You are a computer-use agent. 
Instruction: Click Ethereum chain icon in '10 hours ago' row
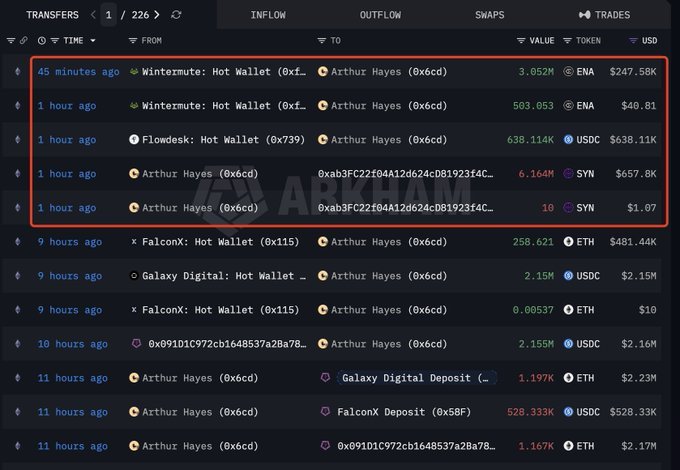[x=17, y=344]
